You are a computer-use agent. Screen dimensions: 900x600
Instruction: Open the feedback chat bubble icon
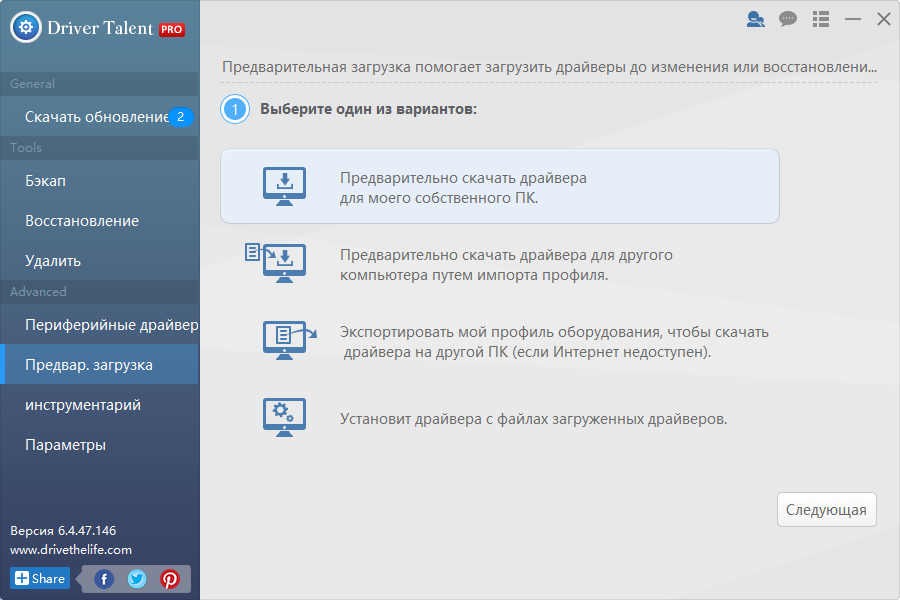788,19
